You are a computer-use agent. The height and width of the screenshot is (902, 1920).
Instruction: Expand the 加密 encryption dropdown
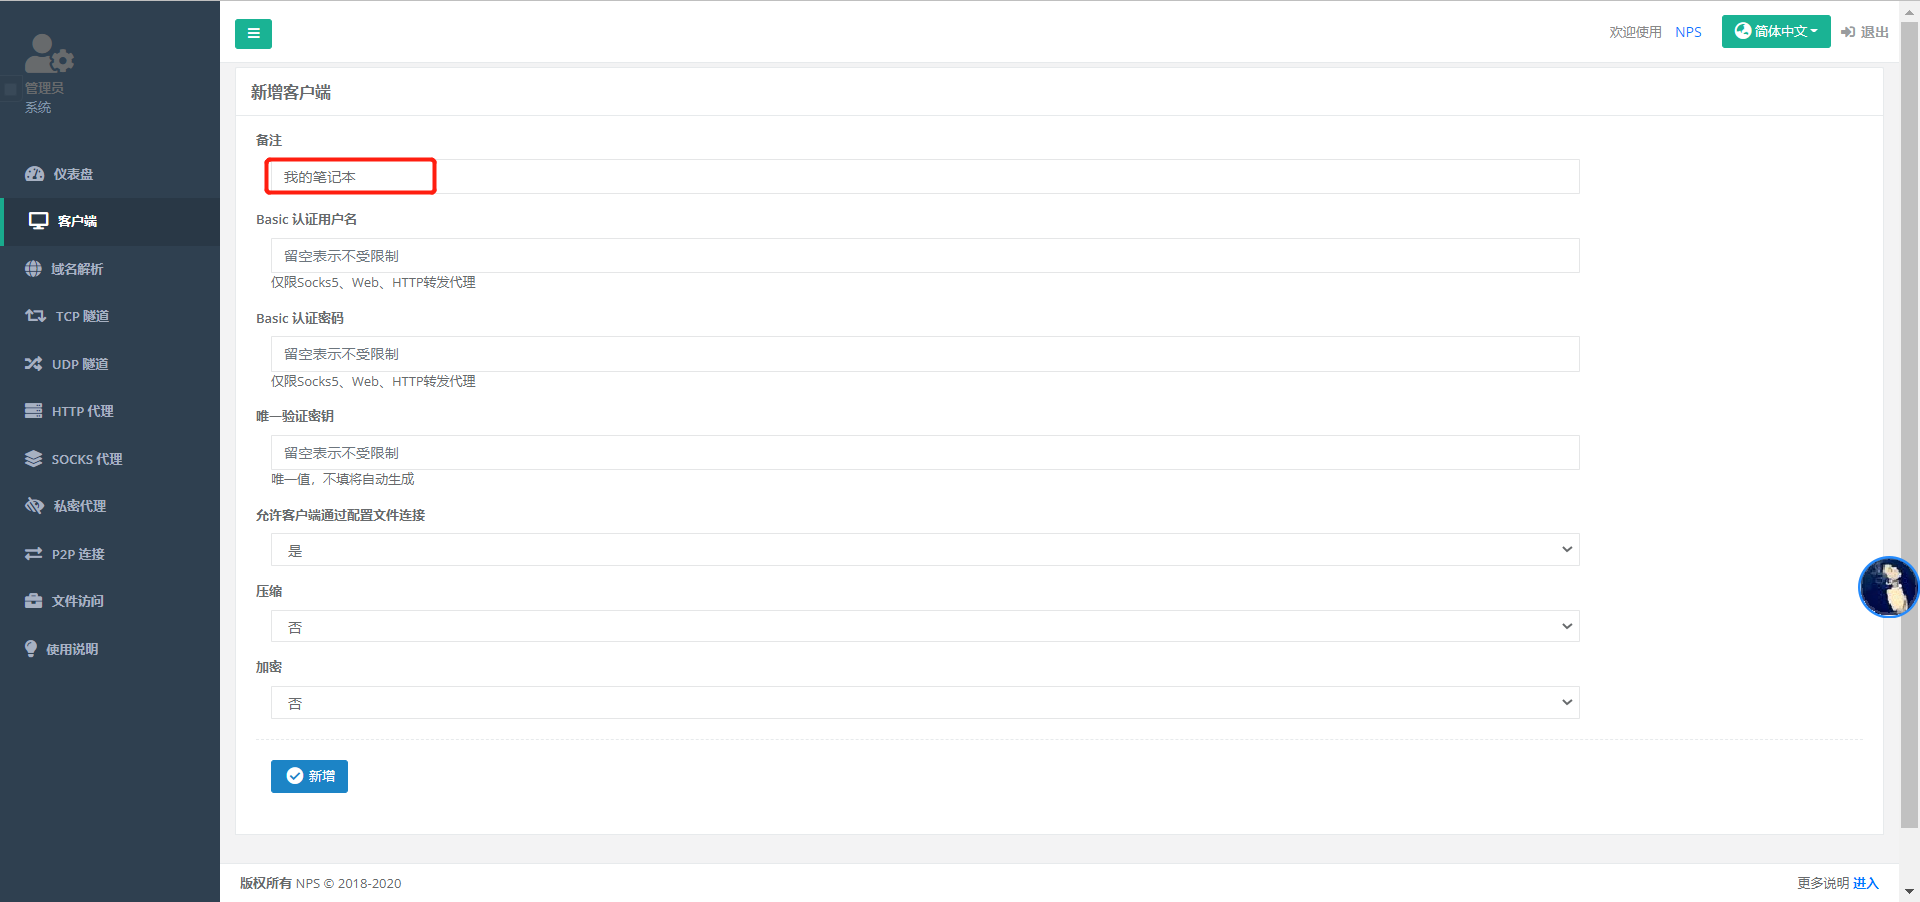click(924, 702)
